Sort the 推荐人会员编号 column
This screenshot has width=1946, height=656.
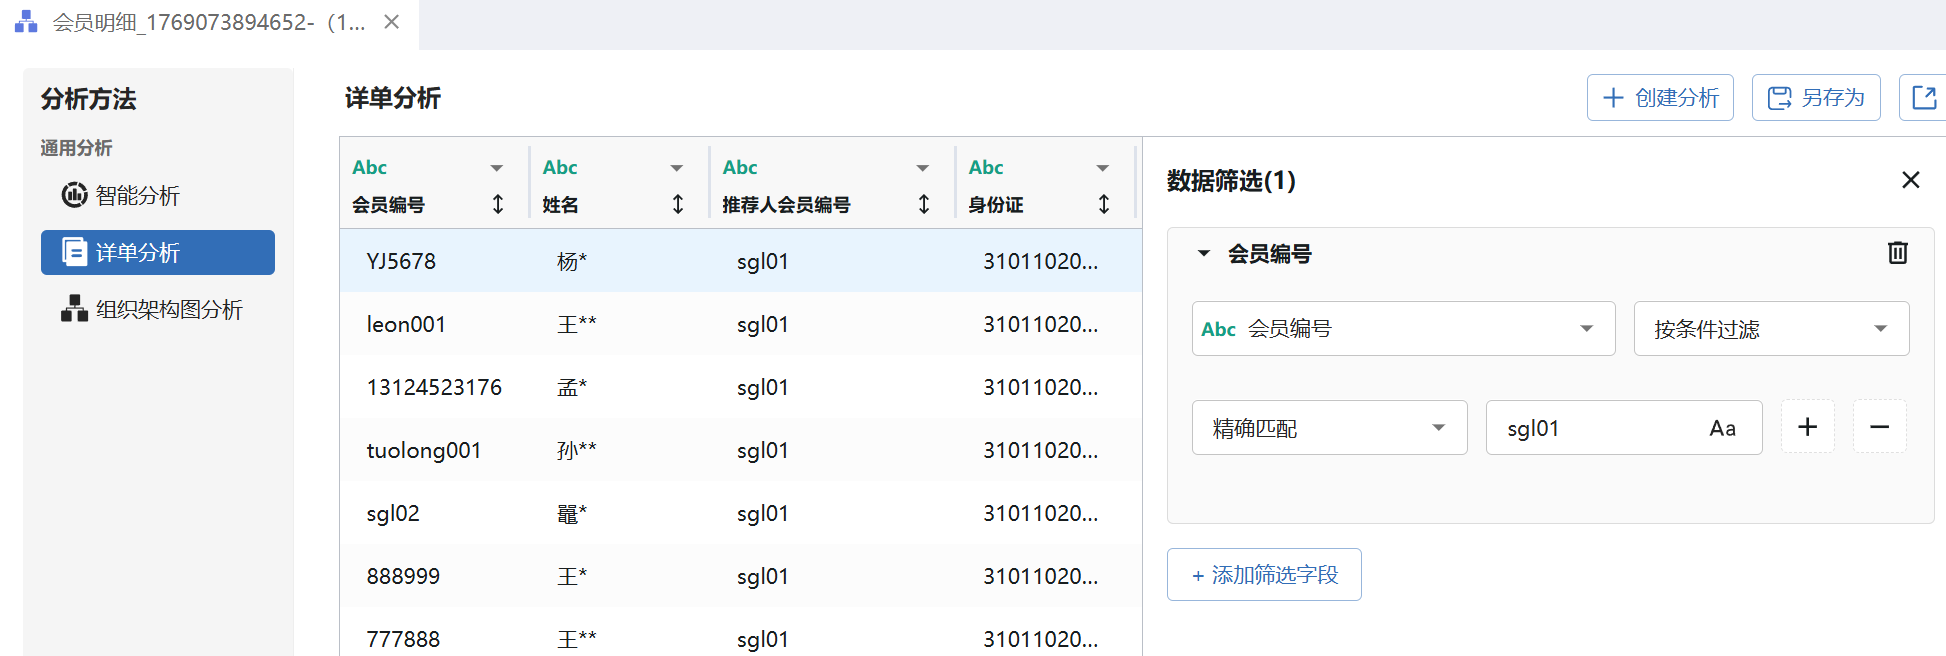pos(923,204)
